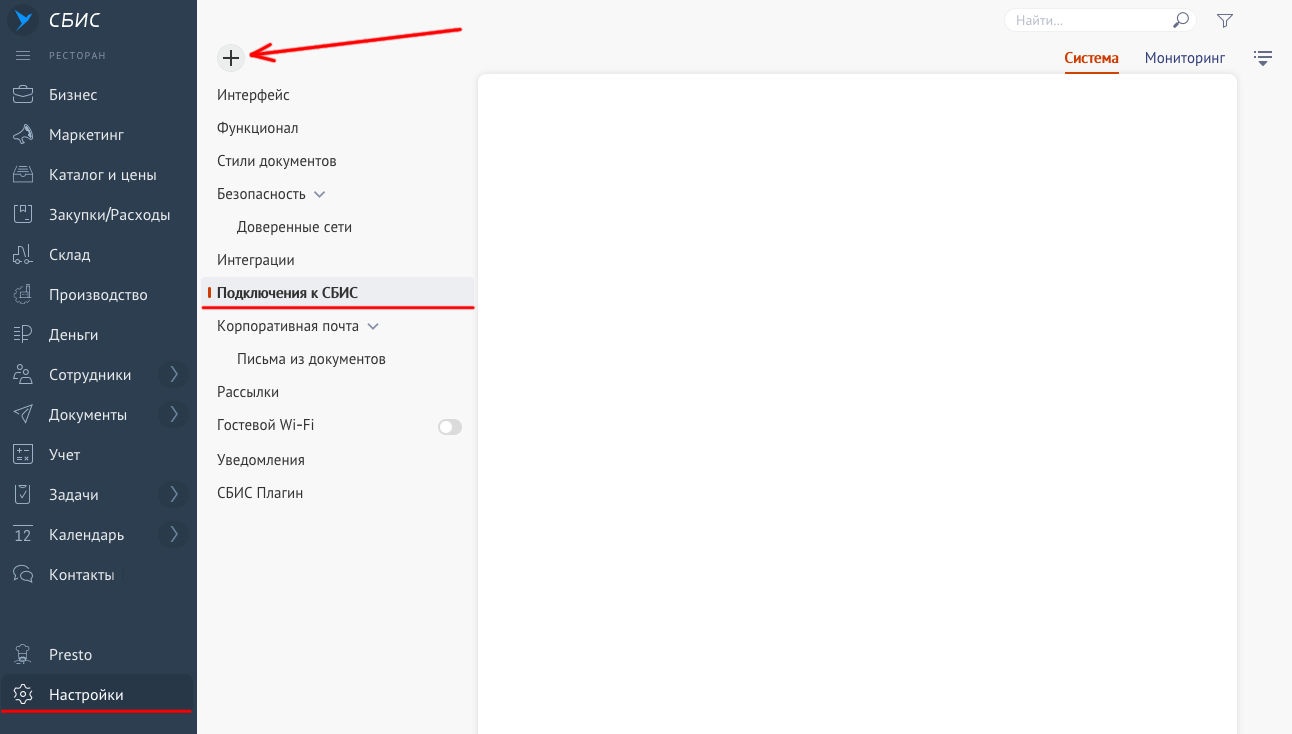Viewport: 1292px width, 734px height.
Task: Click the Закупки/Расходы icon
Action: point(23,215)
